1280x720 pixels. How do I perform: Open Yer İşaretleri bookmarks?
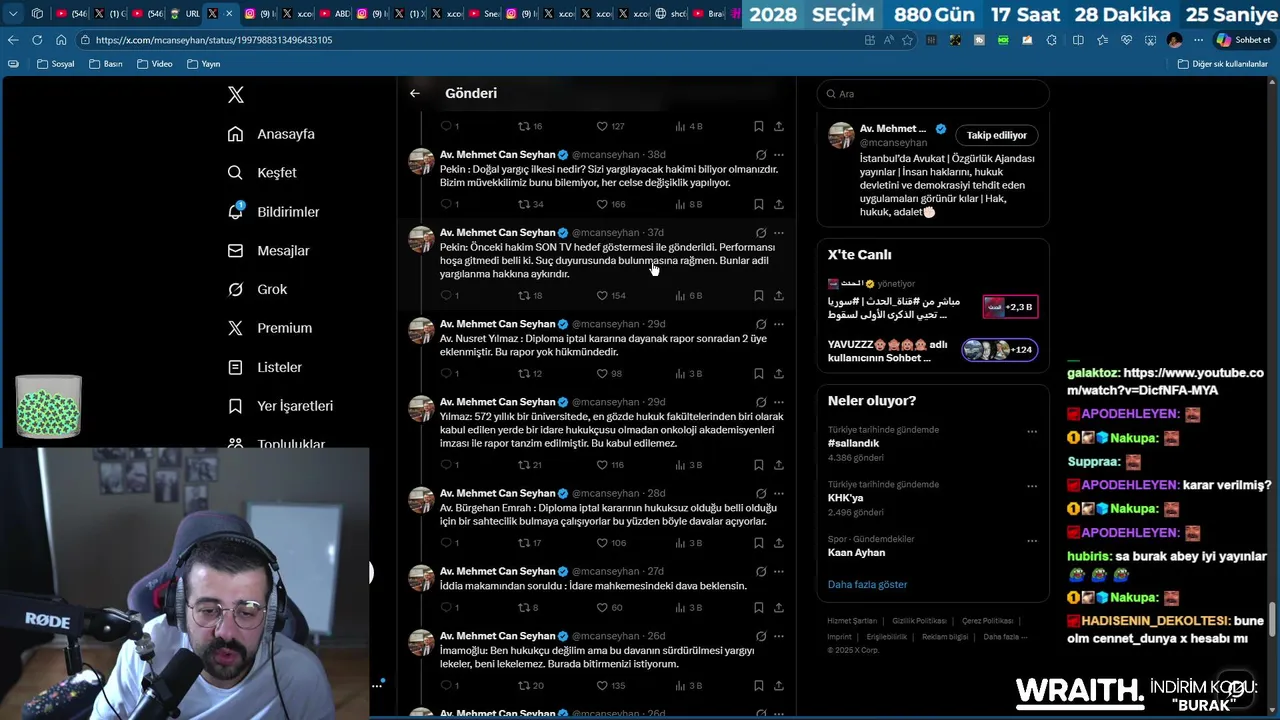click(281, 406)
